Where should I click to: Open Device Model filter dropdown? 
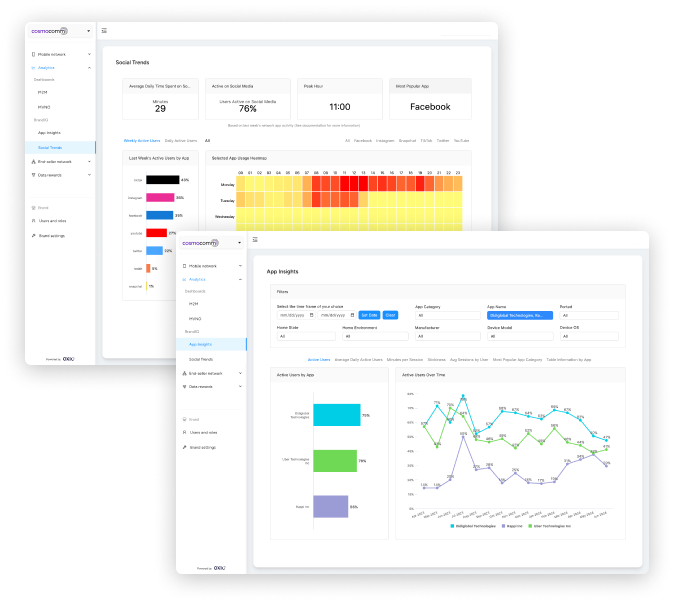(x=520, y=336)
